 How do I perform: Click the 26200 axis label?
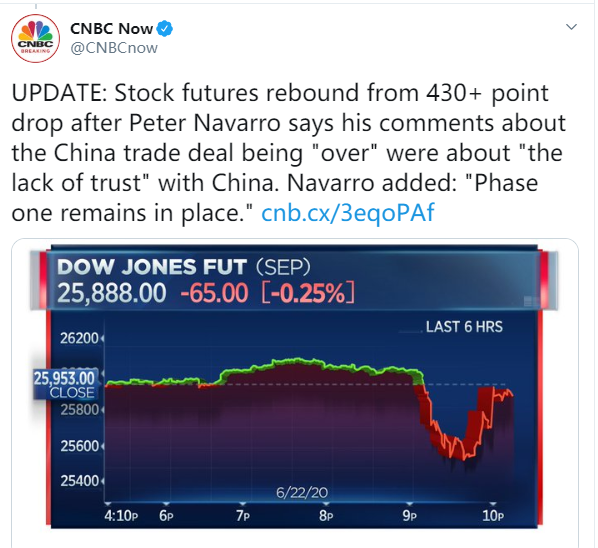coord(79,338)
